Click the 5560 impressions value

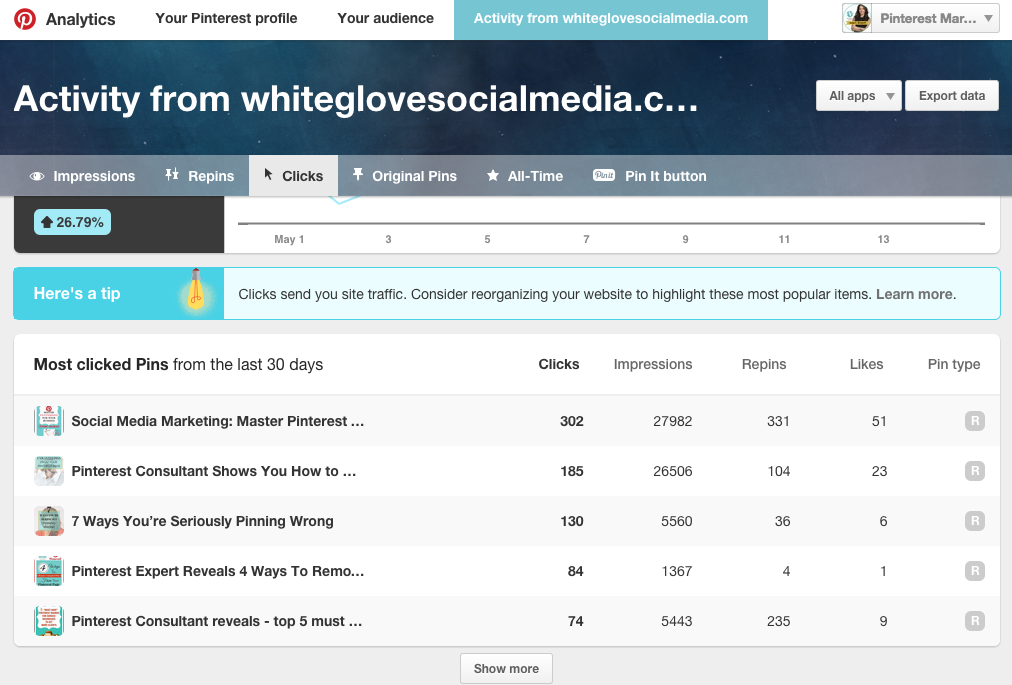point(676,521)
